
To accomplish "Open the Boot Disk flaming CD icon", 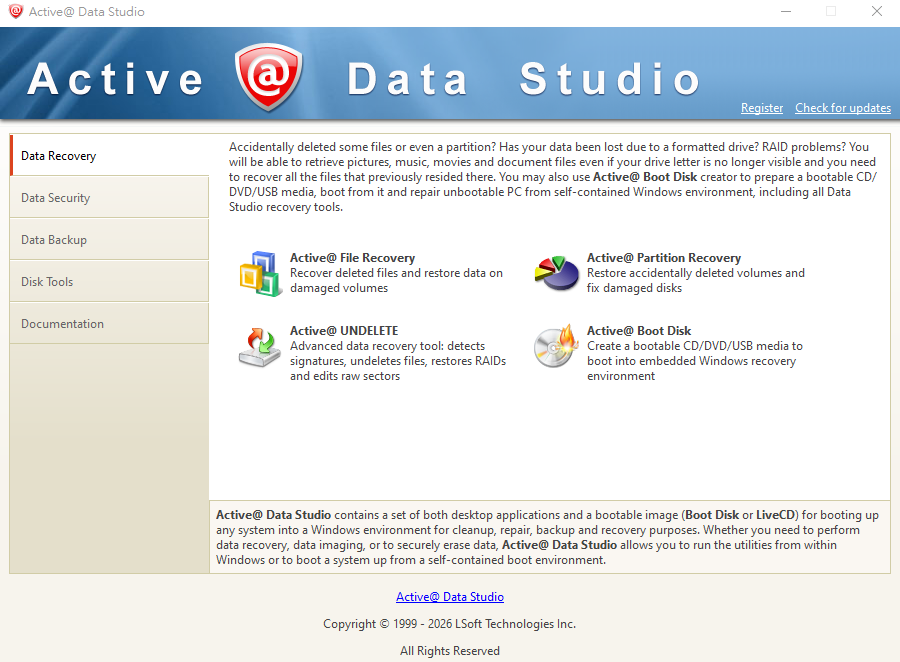I will tap(556, 346).
